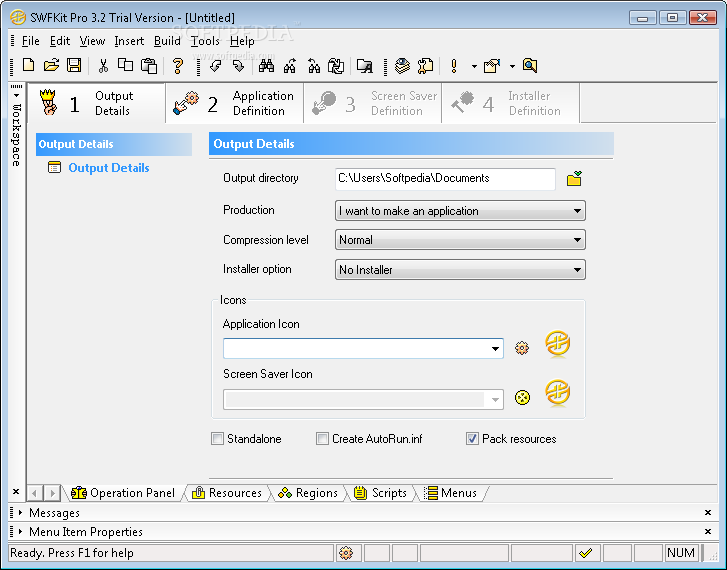
Task: Switch to step 1 Output Details tab
Action: coord(96,103)
